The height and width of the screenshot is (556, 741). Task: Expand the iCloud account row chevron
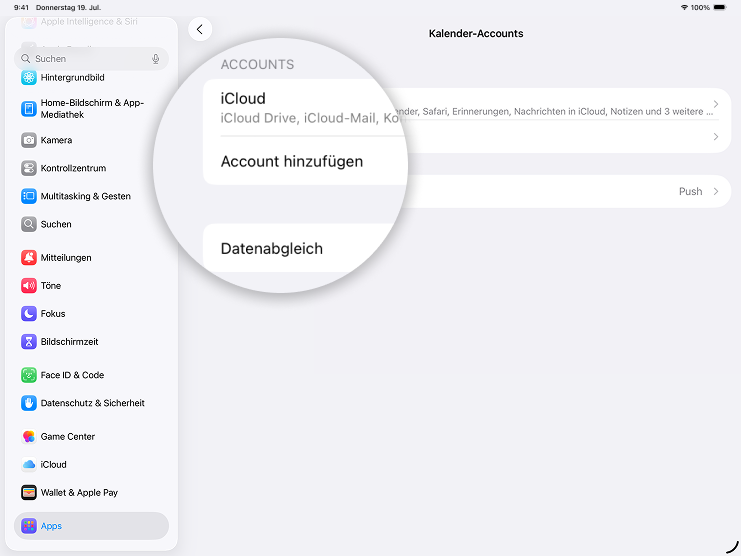coord(716,104)
